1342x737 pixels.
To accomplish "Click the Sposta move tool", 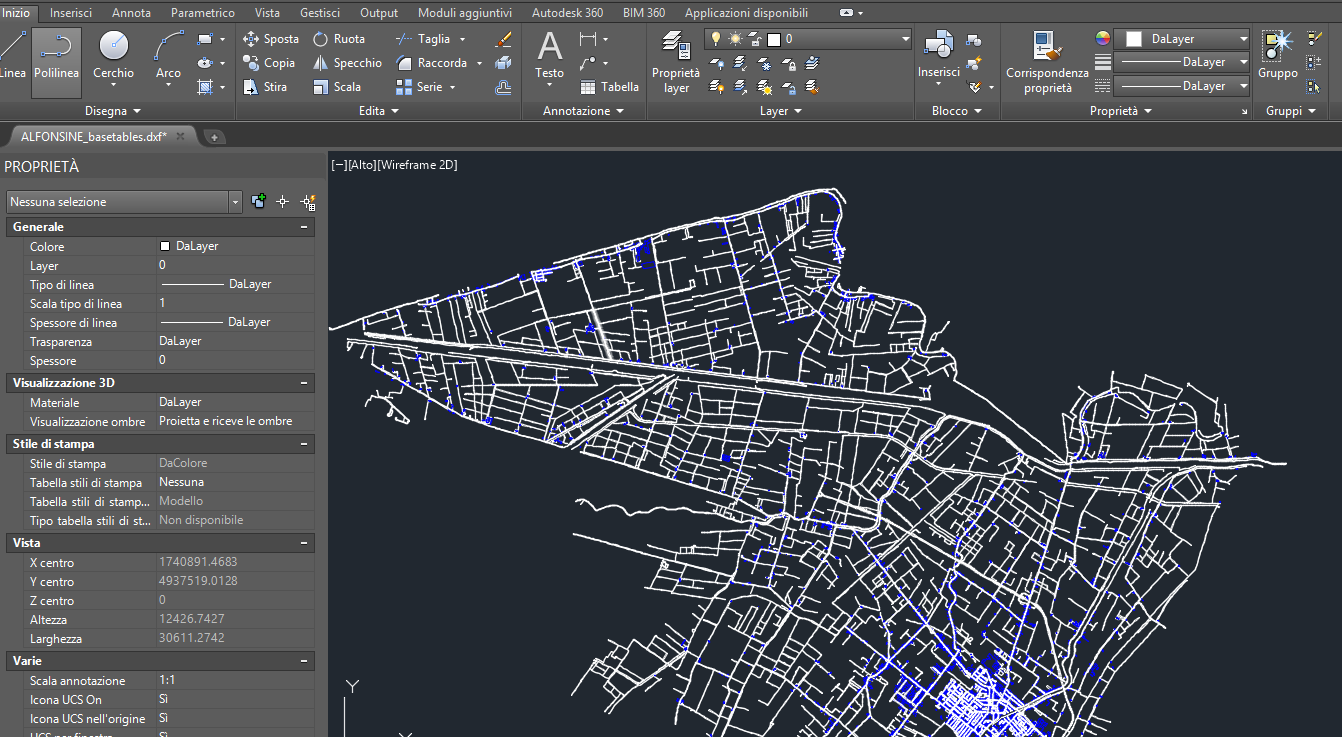I will 271,39.
